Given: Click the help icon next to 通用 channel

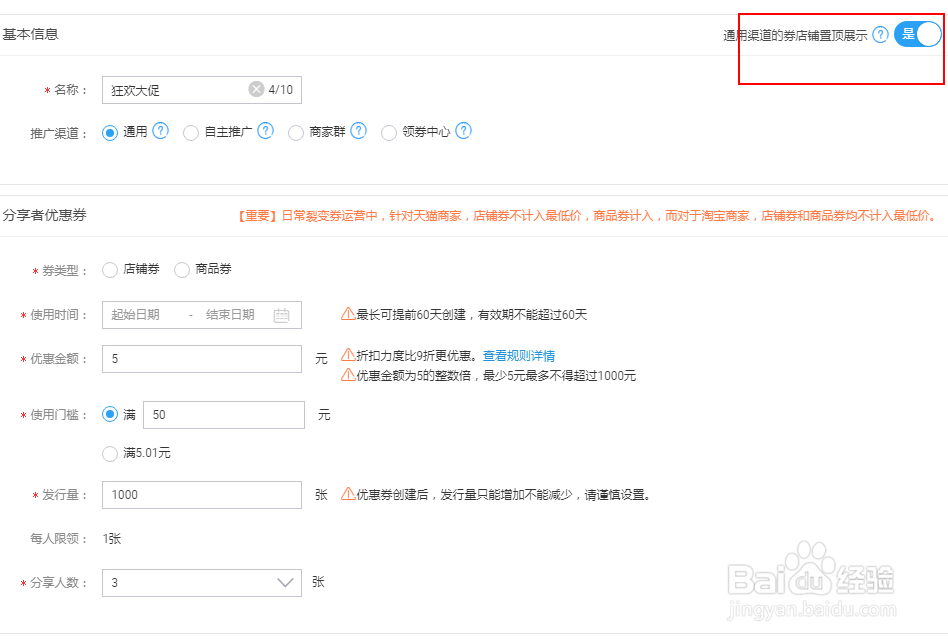Looking at the screenshot, I should [160, 131].
